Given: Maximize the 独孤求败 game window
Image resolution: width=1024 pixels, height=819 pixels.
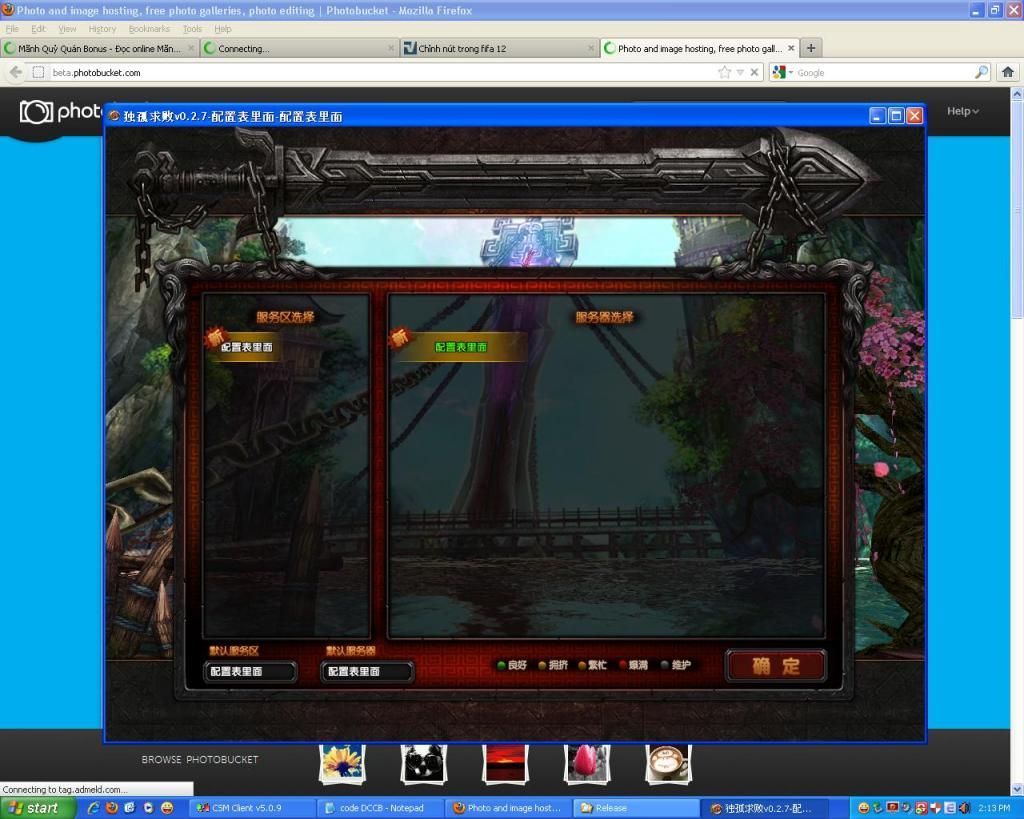Looking at the screenshot, I should 896,116.
